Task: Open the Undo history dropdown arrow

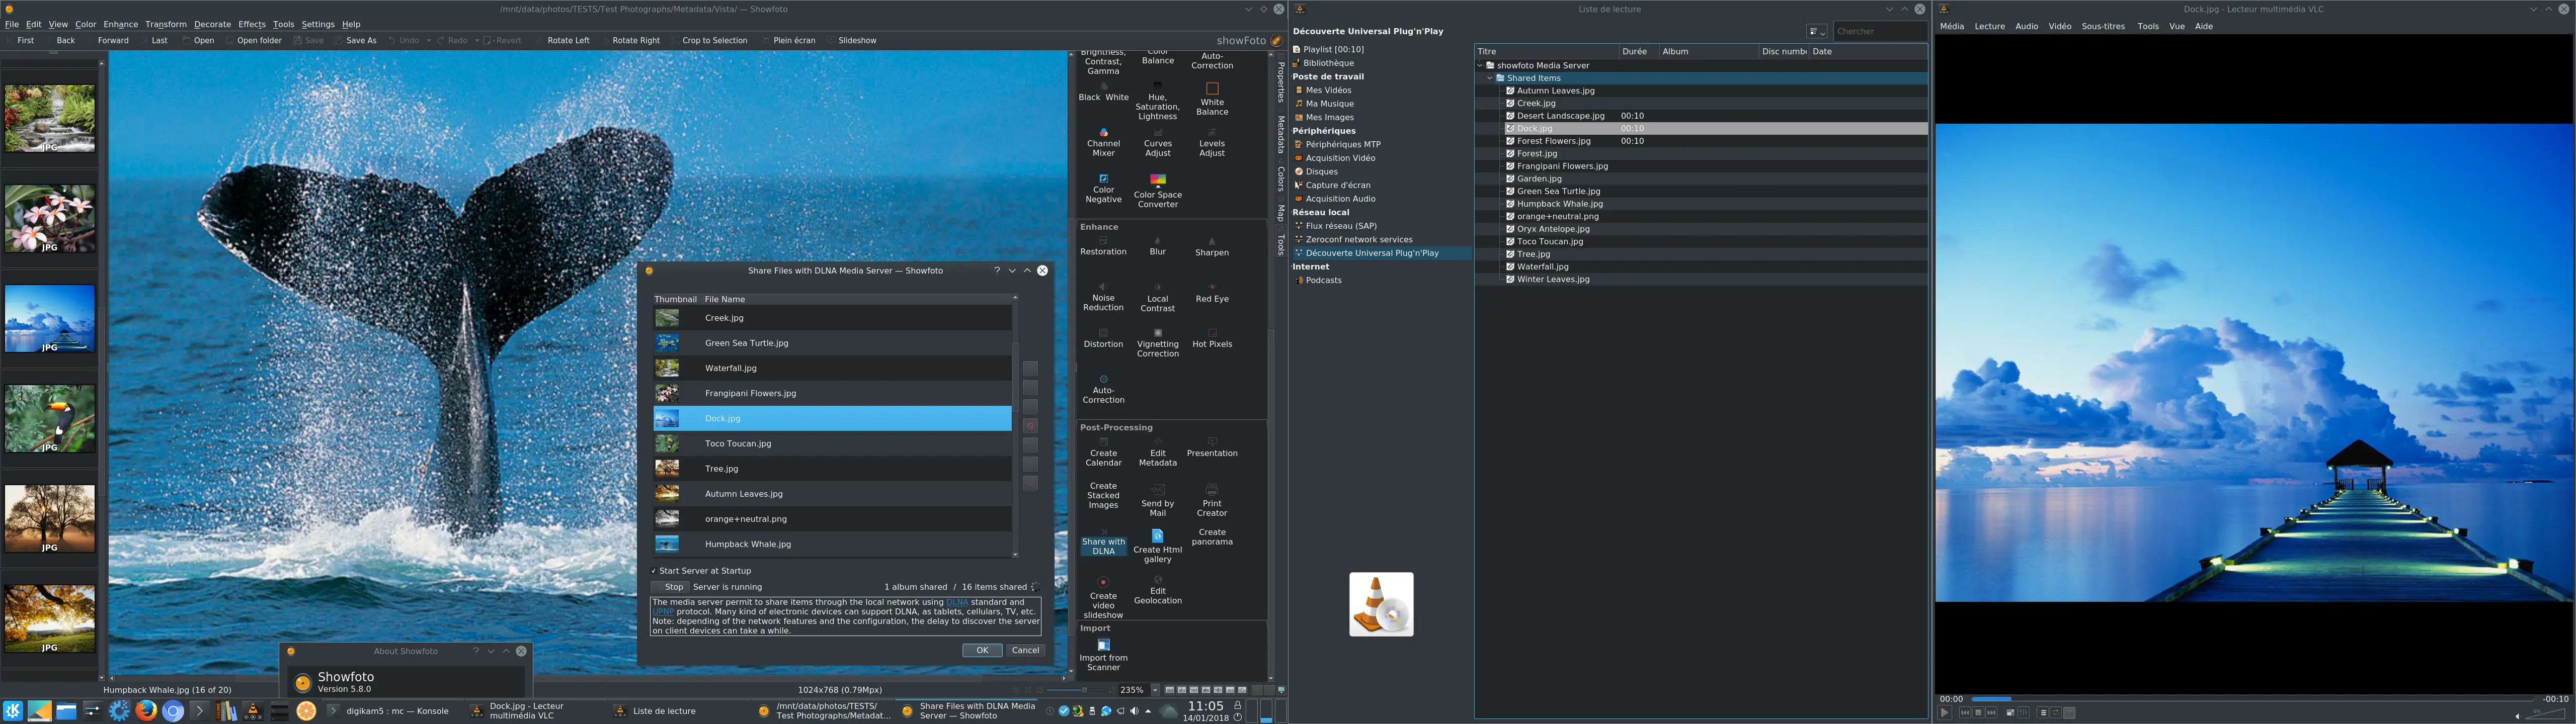Action: 429,41
